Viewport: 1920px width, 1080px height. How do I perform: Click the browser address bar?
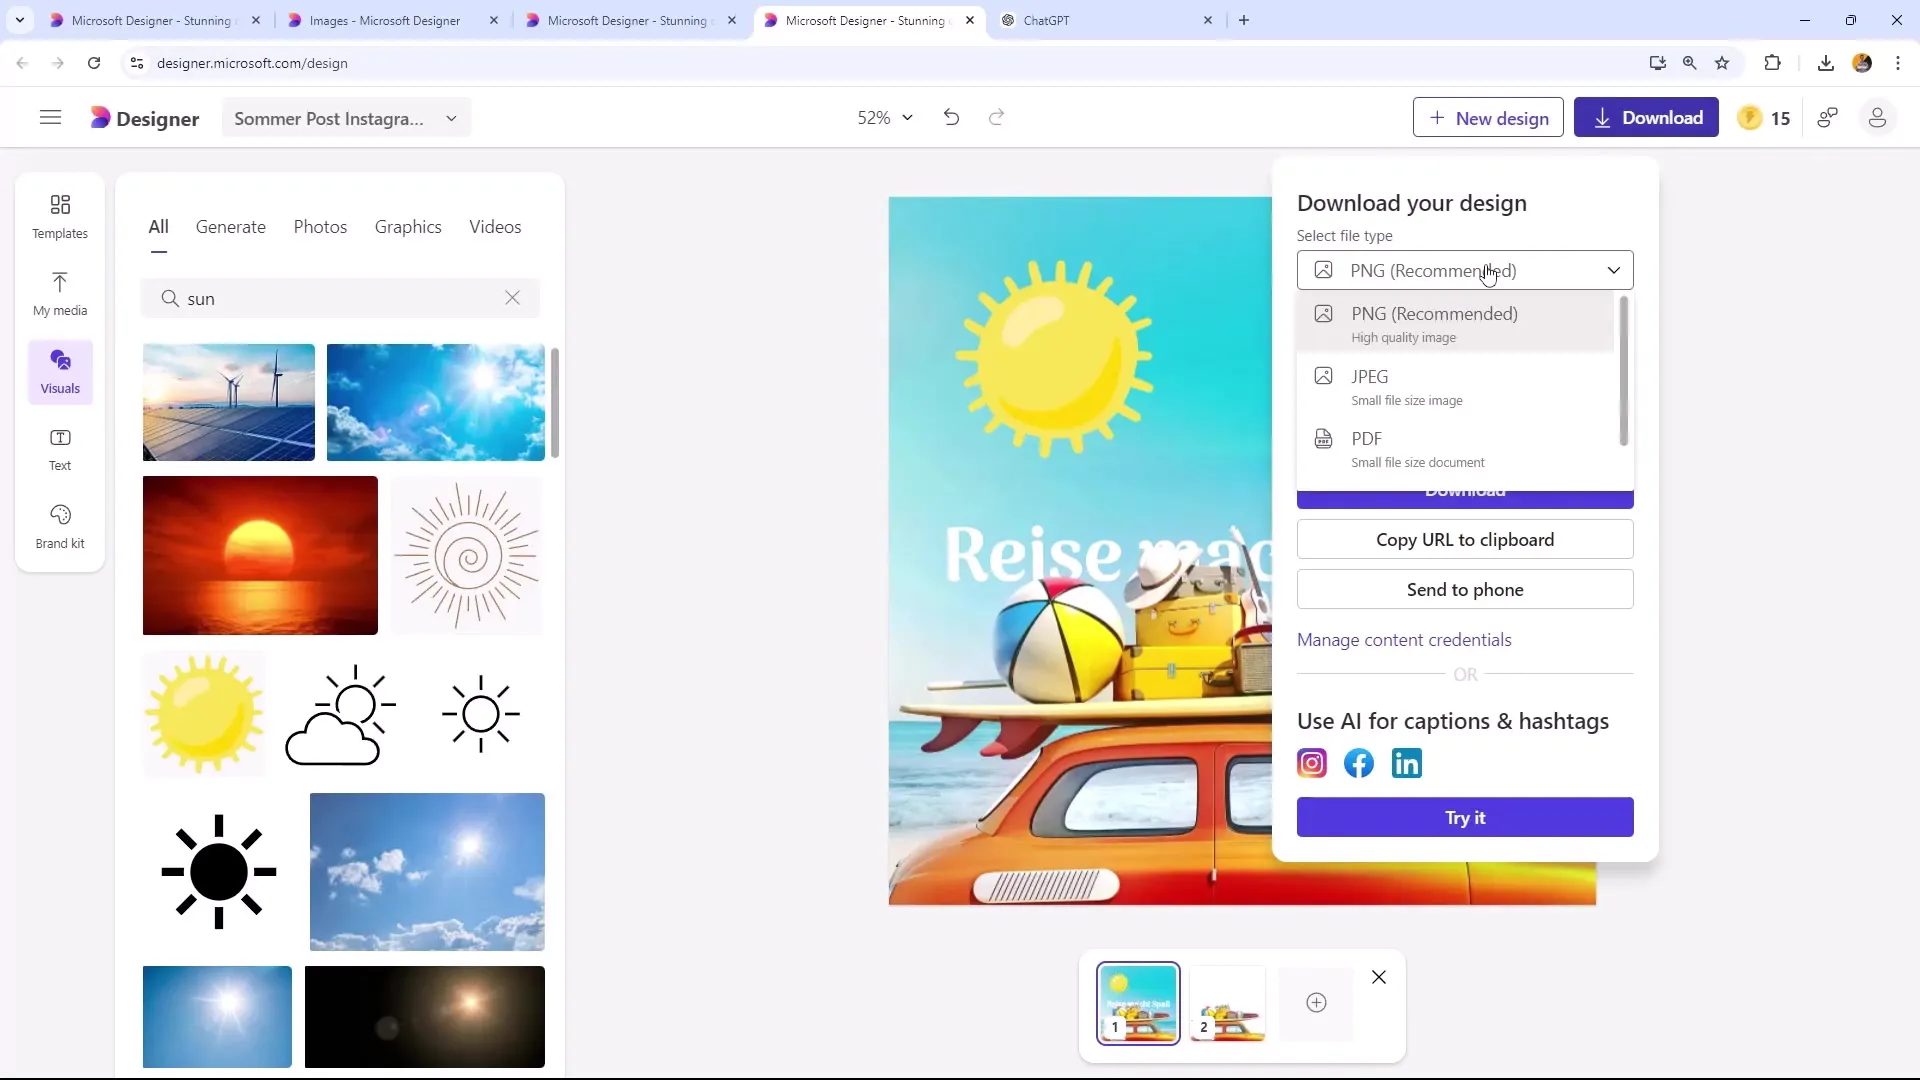click(880, 63)
